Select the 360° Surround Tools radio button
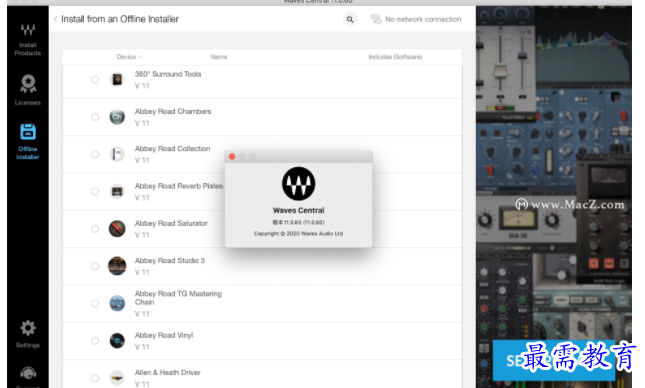The width and height of the screenshot is (645, 388). click(95, 79)
